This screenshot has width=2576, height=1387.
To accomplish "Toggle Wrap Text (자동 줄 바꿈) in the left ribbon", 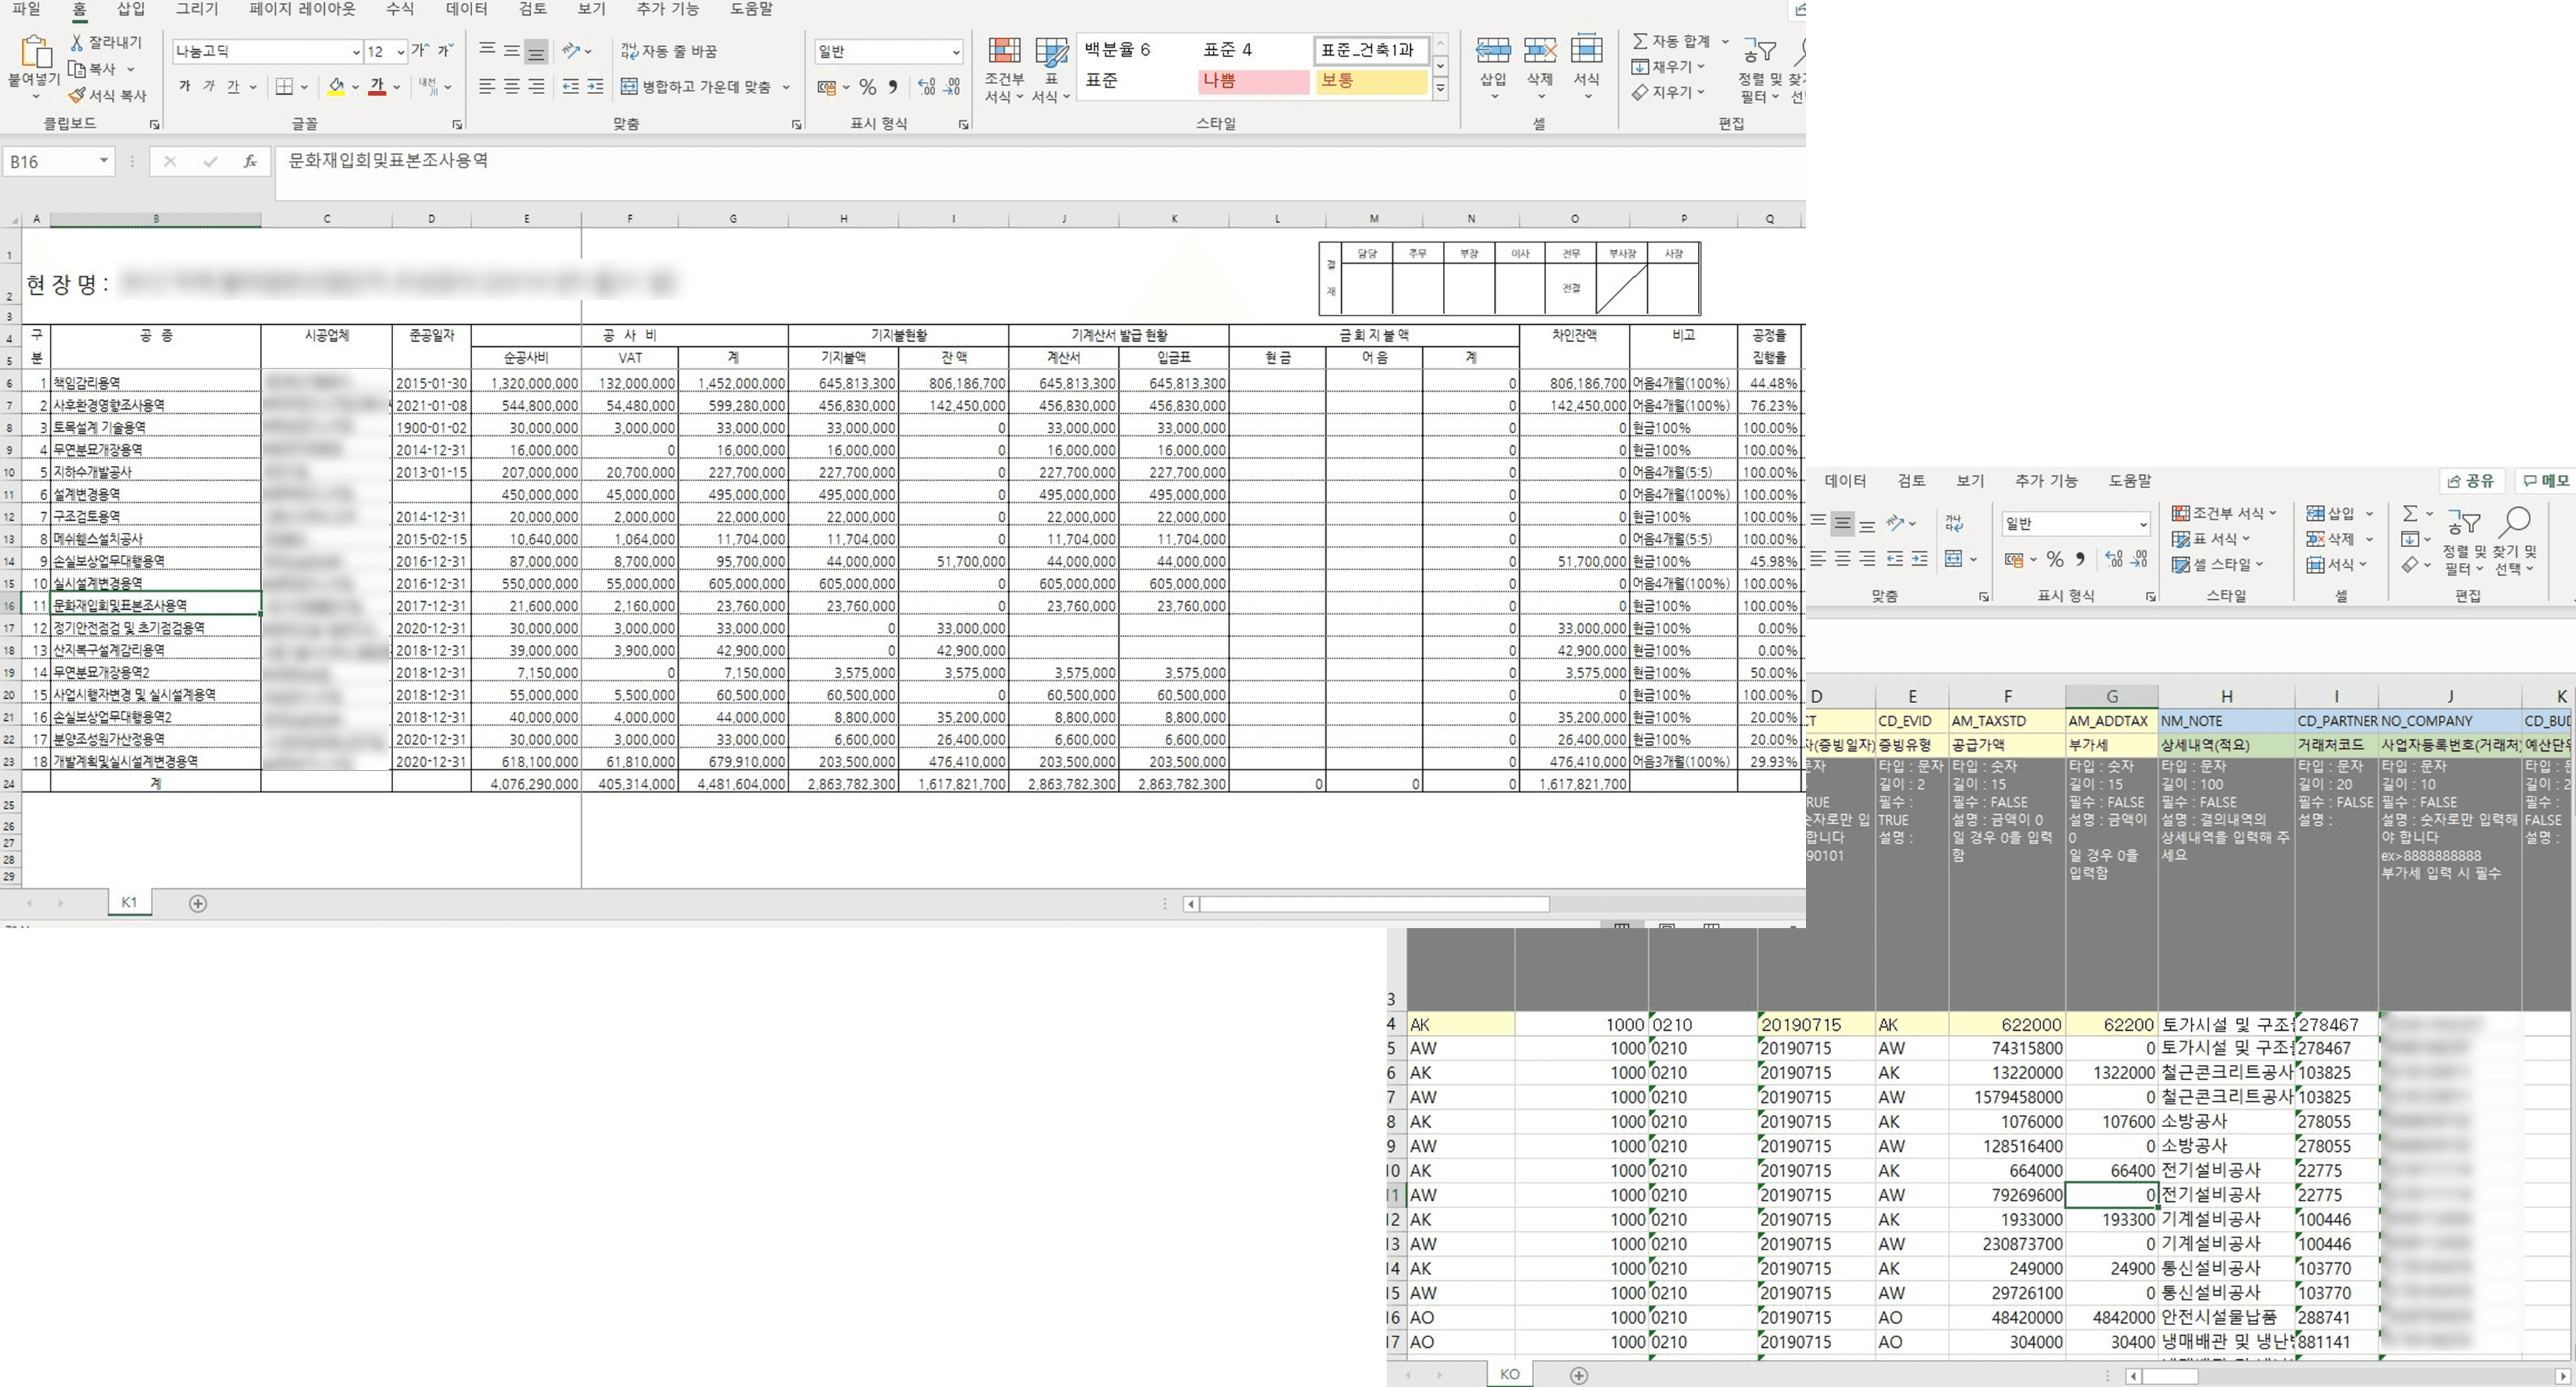I will coord(669,51).
